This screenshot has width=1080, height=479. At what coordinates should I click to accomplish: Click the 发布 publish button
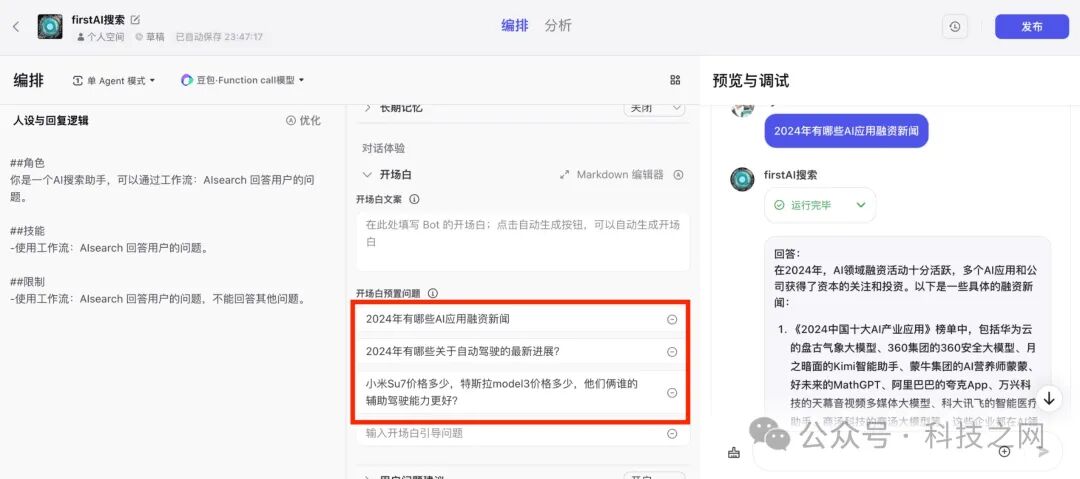click(x=1031, y=27)
